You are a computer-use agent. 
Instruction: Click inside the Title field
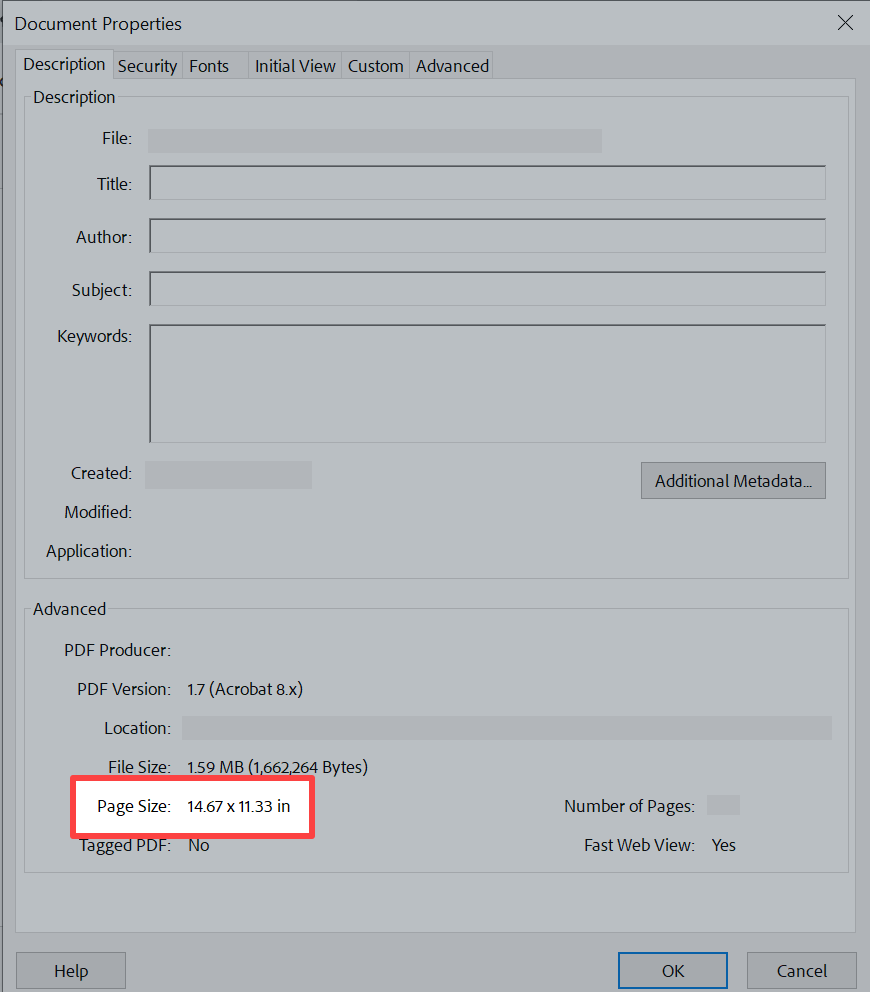(487, 182)
